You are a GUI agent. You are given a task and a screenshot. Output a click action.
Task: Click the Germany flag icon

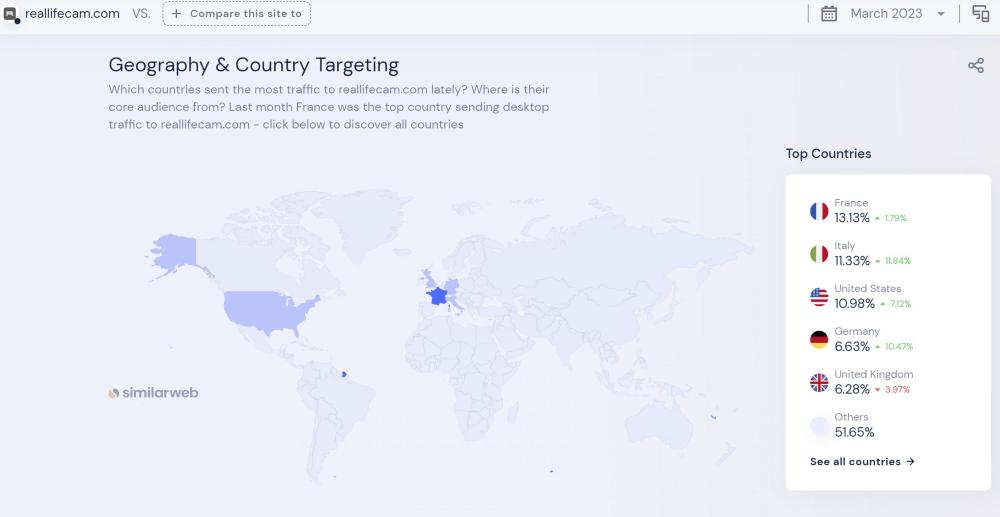[x=819, y=340]
